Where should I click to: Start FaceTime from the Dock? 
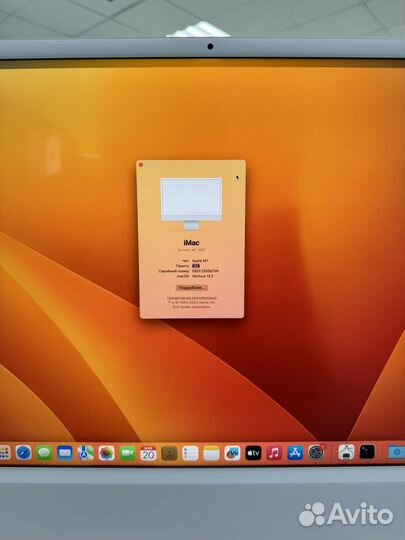pyautogui.click(x=127, y=453)
